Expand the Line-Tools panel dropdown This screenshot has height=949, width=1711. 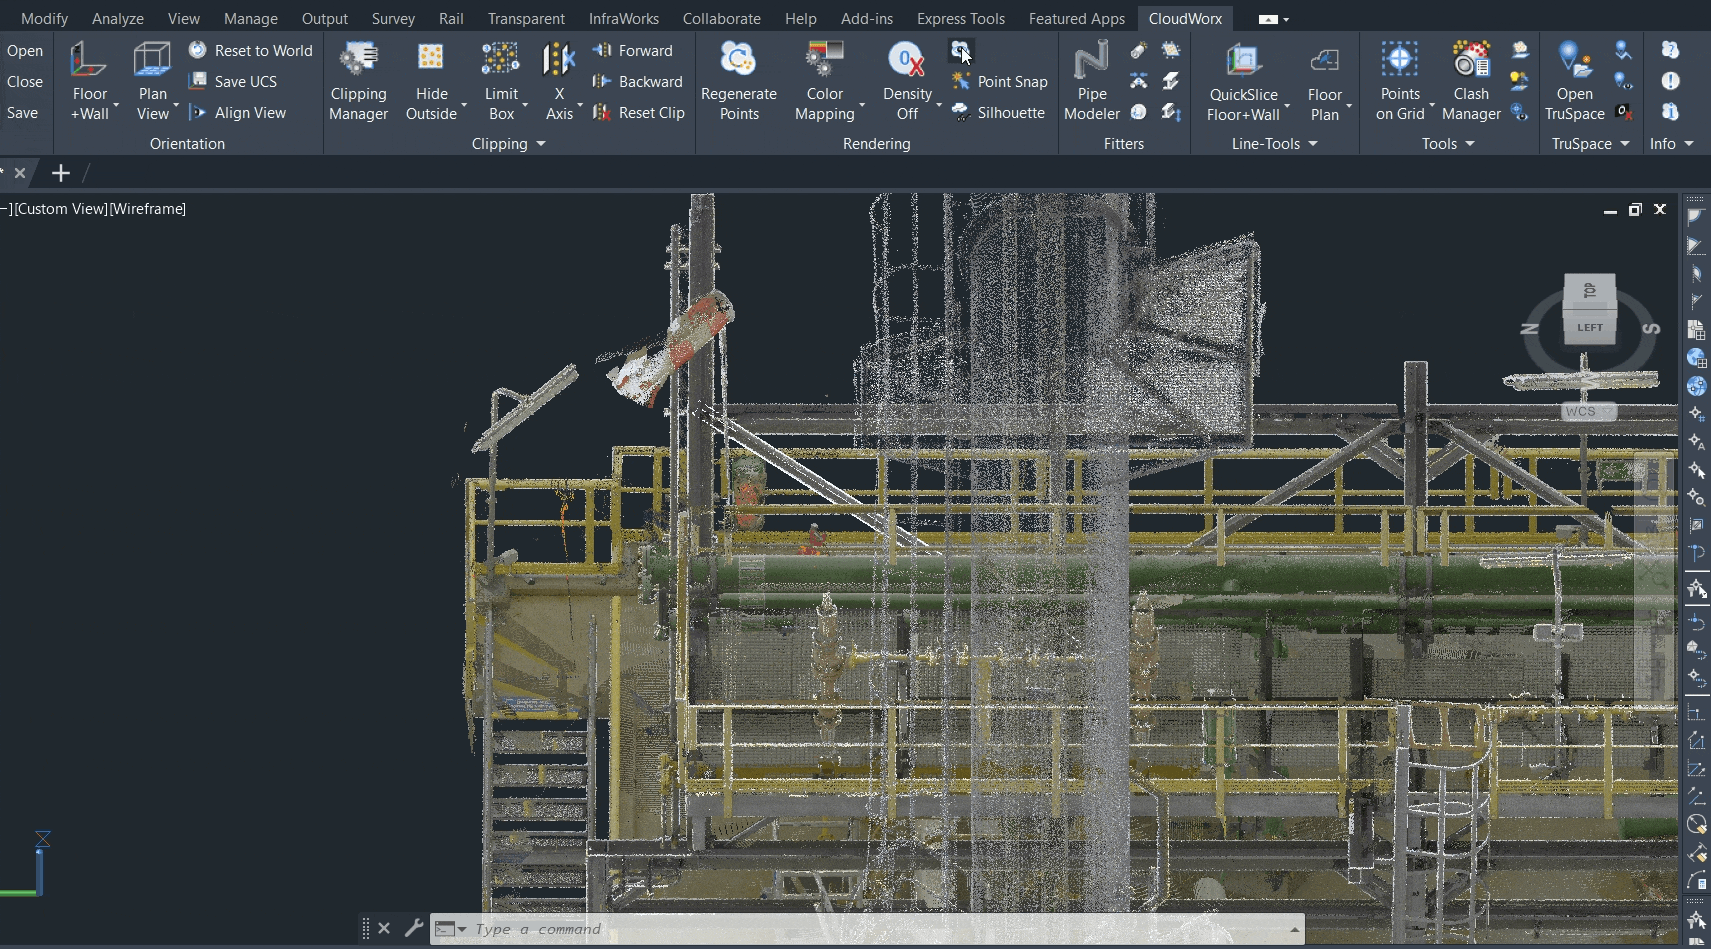(x=1313, y=144)
